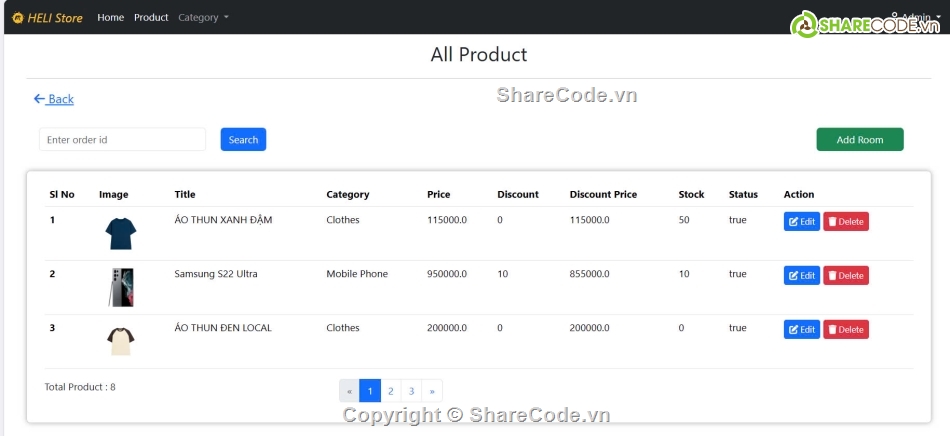Select pagination page 1
The width and height of the screenshot is (950, 436).
tap(370, 391)
